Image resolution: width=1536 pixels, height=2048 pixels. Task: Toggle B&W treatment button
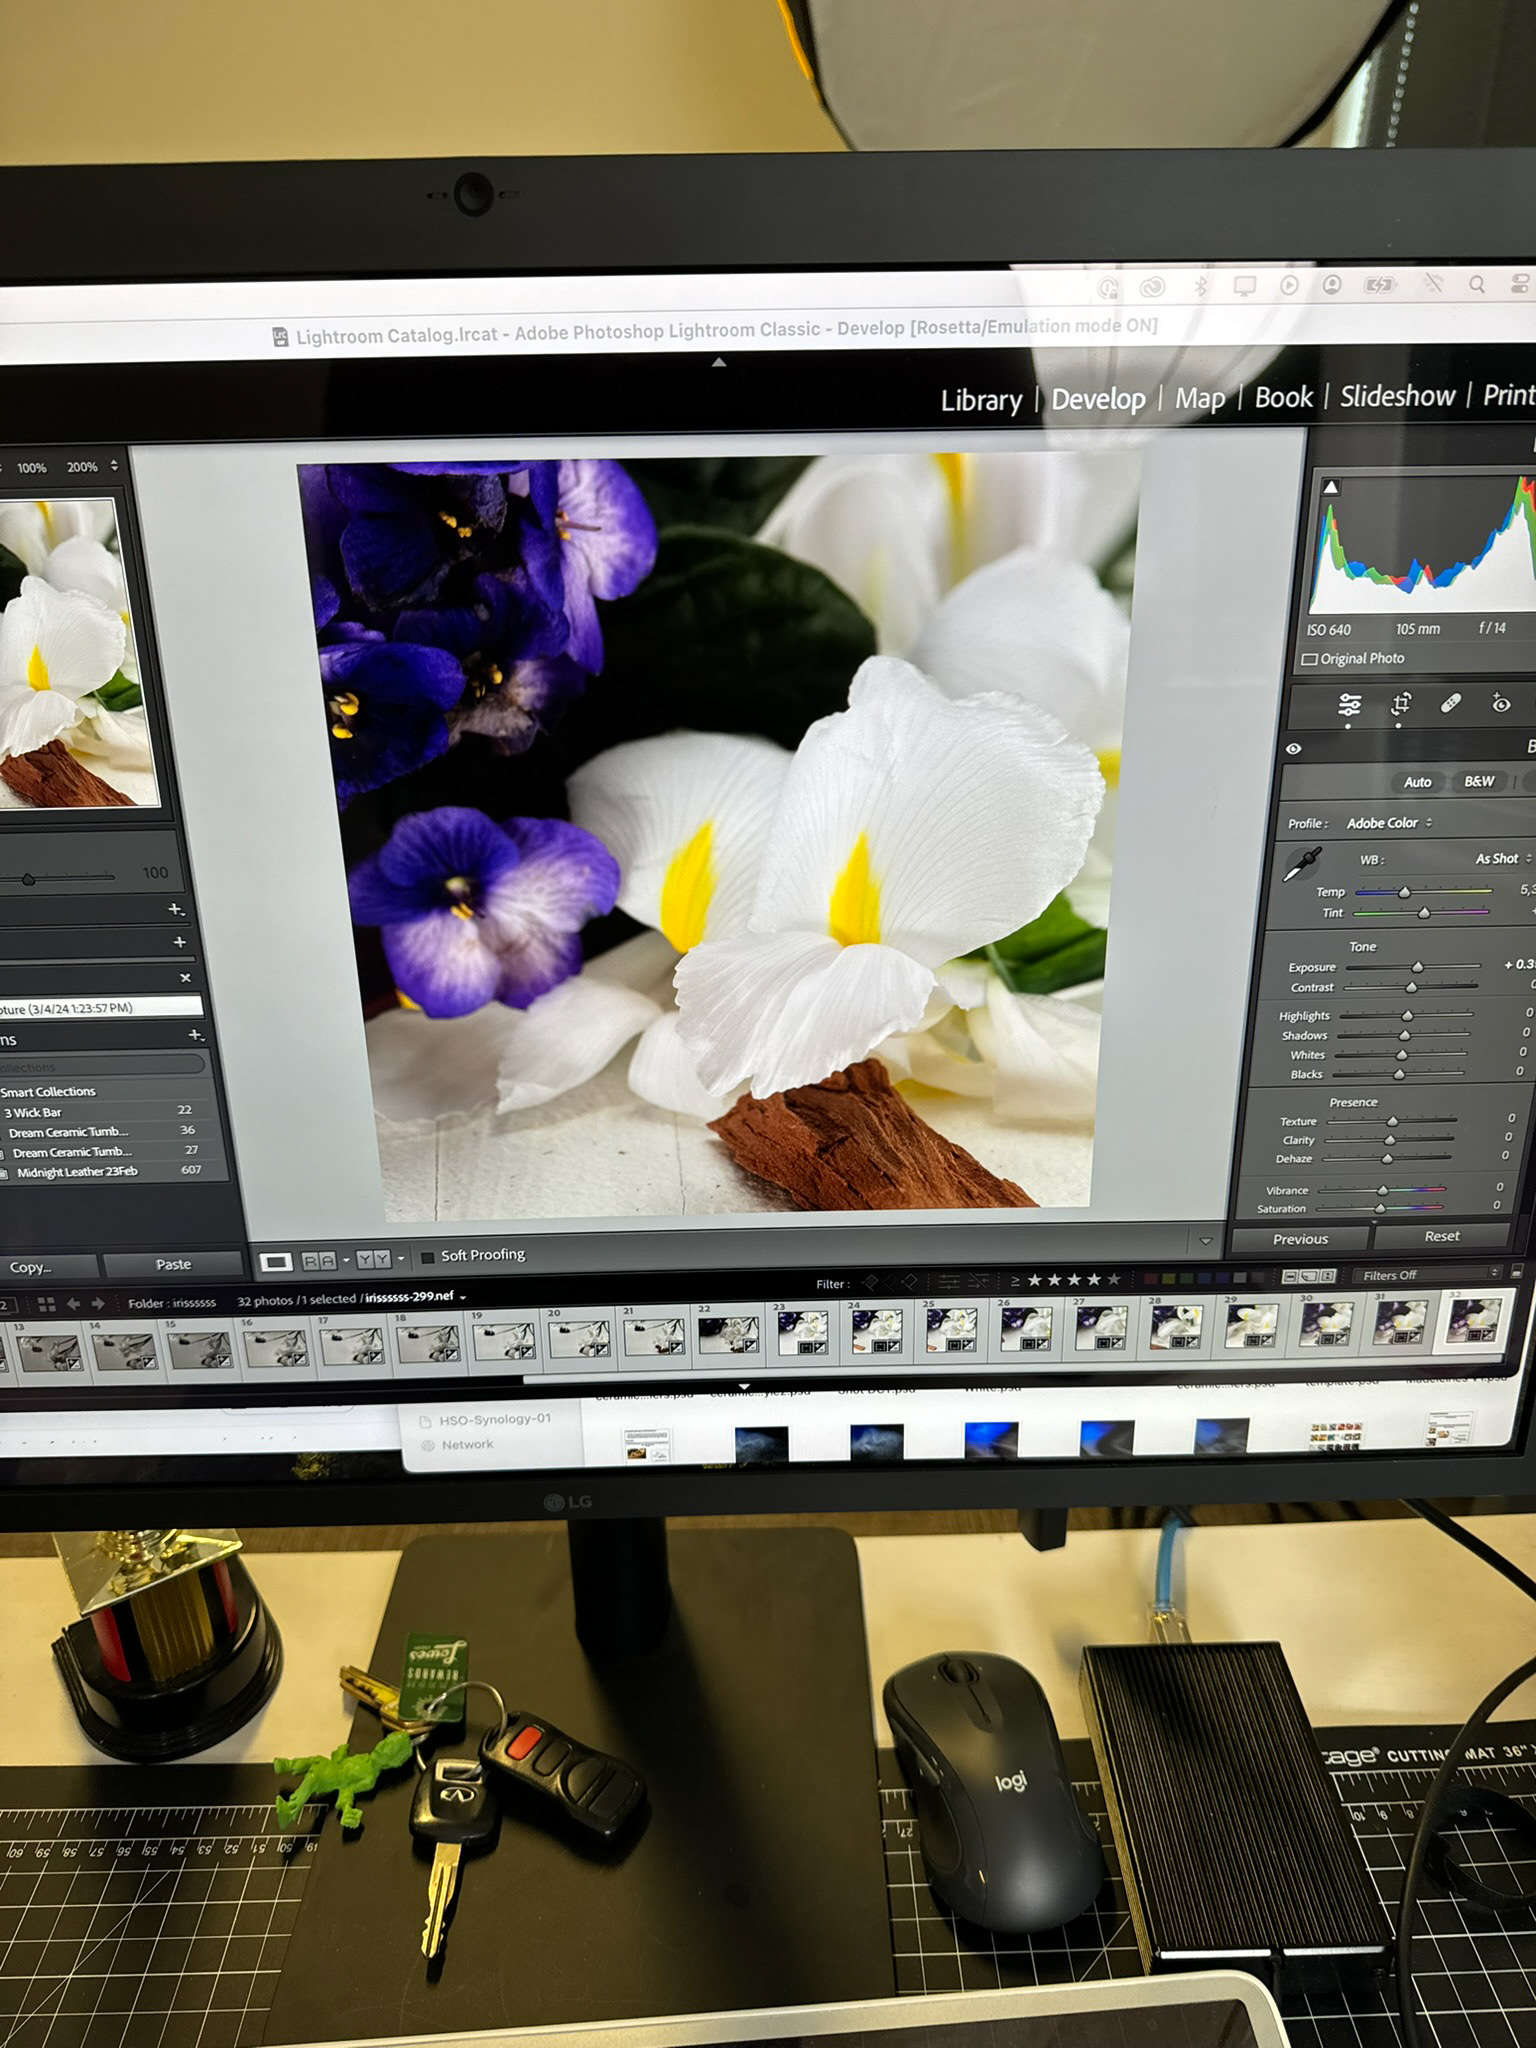point(1479,781)
